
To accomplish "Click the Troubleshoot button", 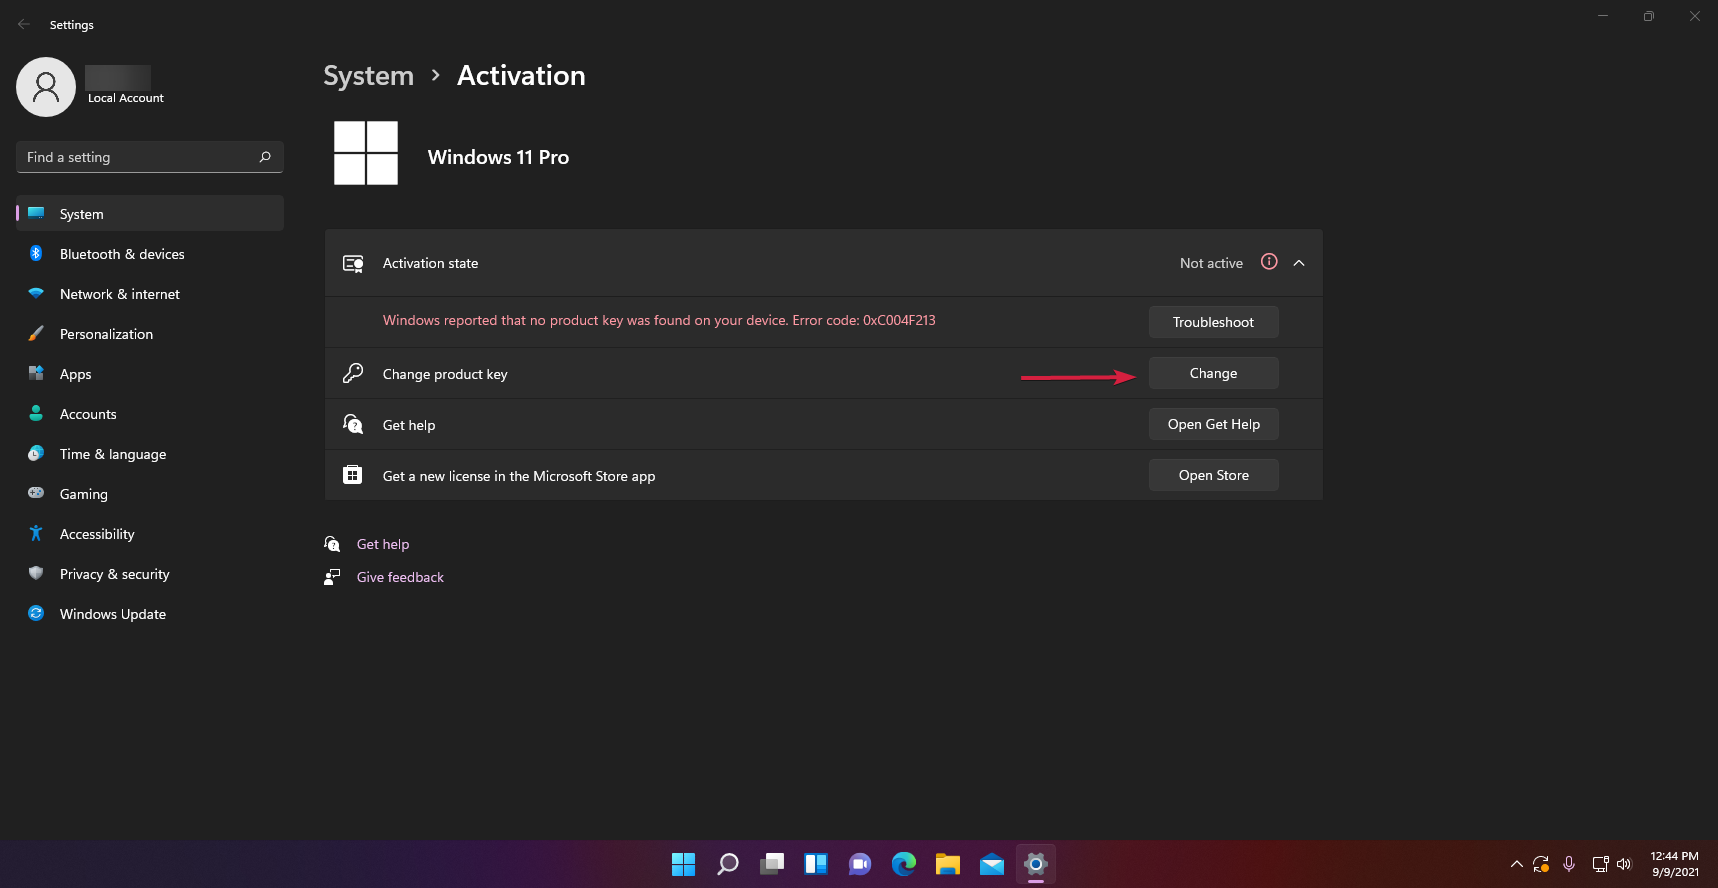I will 1213,322.
